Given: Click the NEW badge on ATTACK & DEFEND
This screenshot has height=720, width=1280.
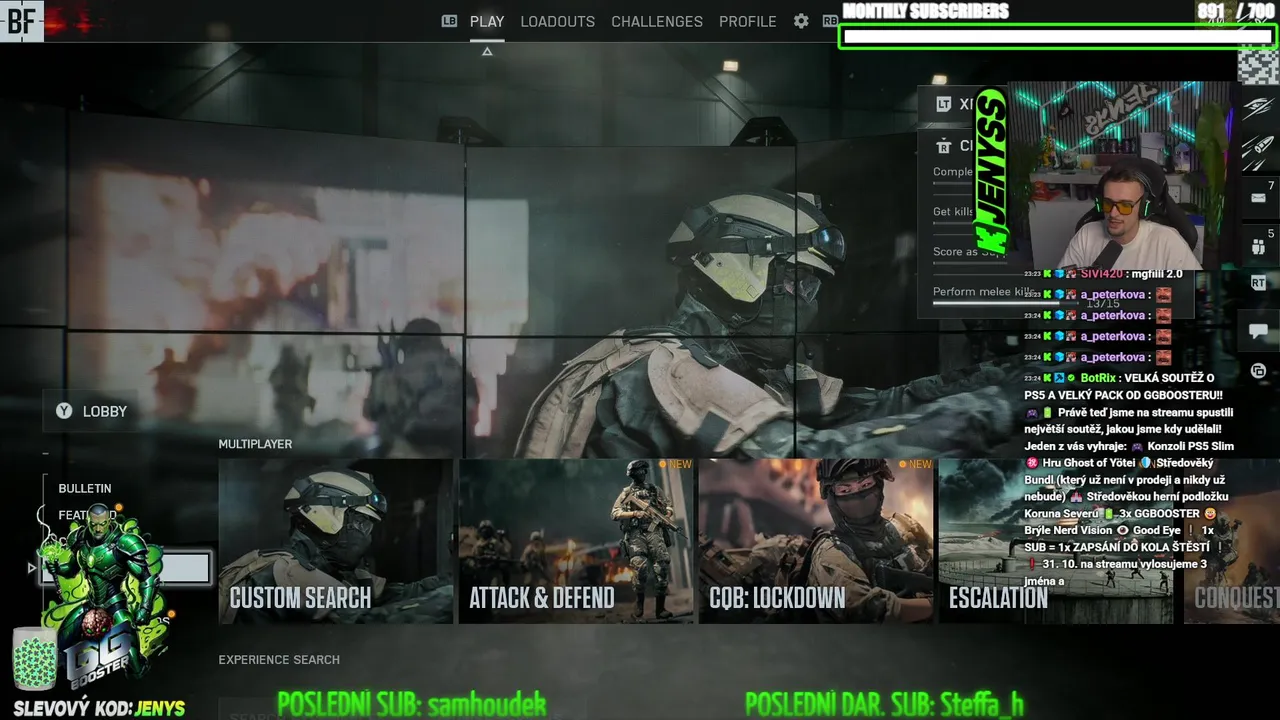Looking at the screenshot, I should [x=675, y=464].
